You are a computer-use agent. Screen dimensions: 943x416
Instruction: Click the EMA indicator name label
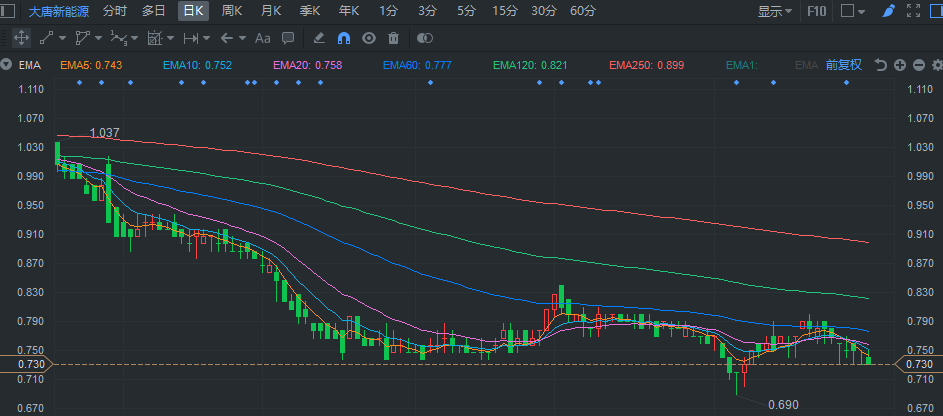(x=29, y=65)
